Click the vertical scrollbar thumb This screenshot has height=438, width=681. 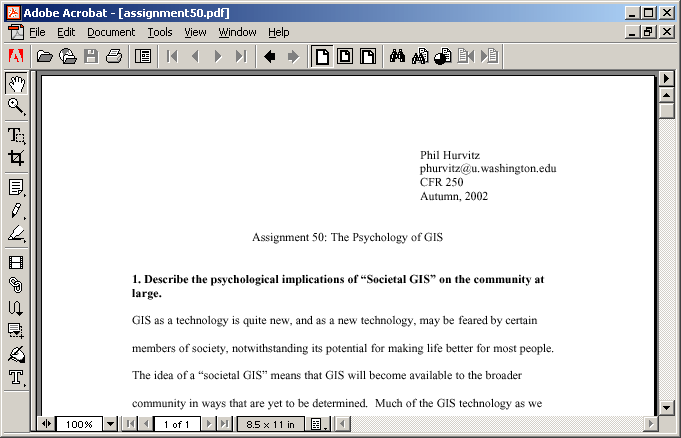(666, 110)
